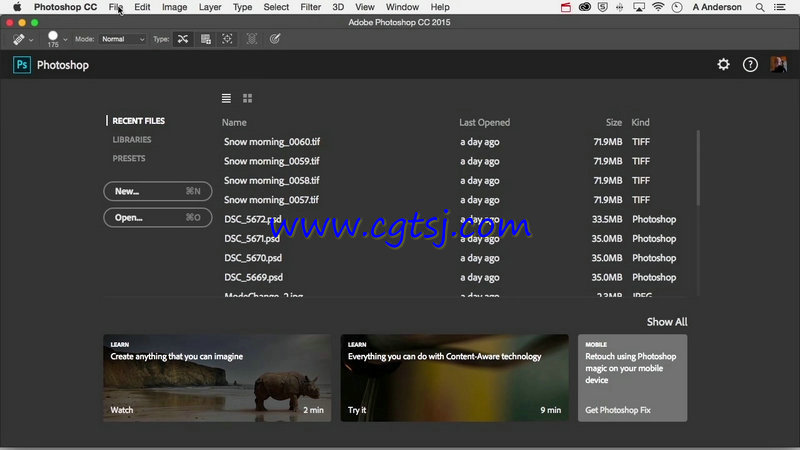This screenshot has height=450, width=800.
Task: Open the Help menu
Action: click(440, 7)
